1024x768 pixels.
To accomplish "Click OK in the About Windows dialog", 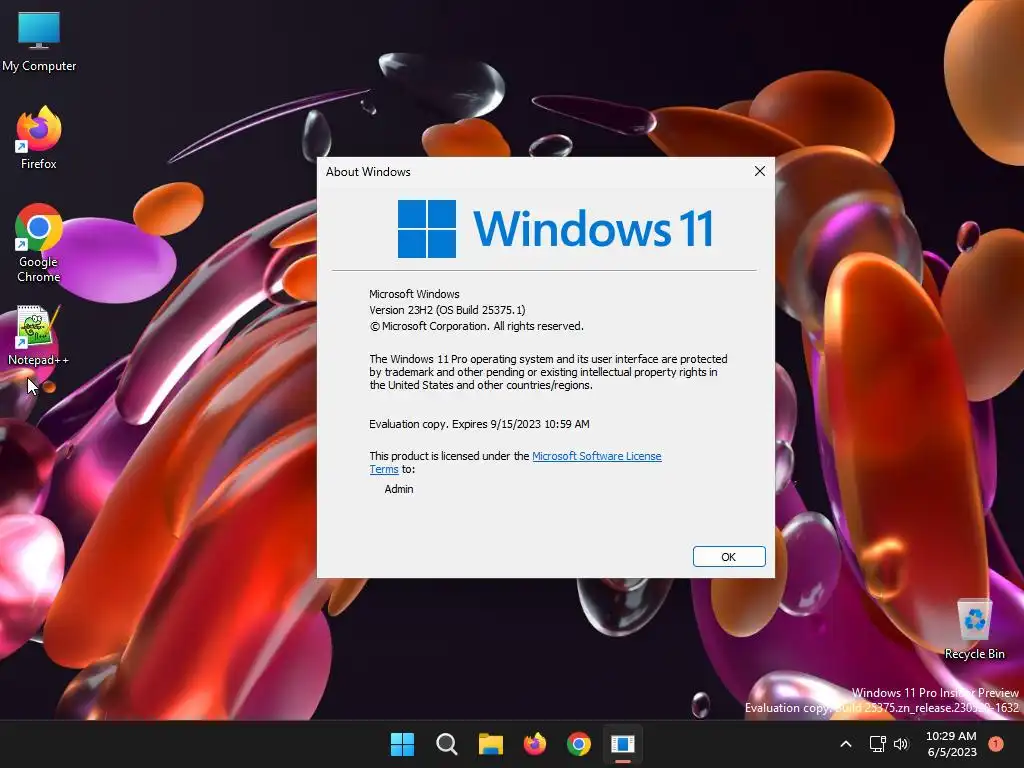I will click(729, 556).
